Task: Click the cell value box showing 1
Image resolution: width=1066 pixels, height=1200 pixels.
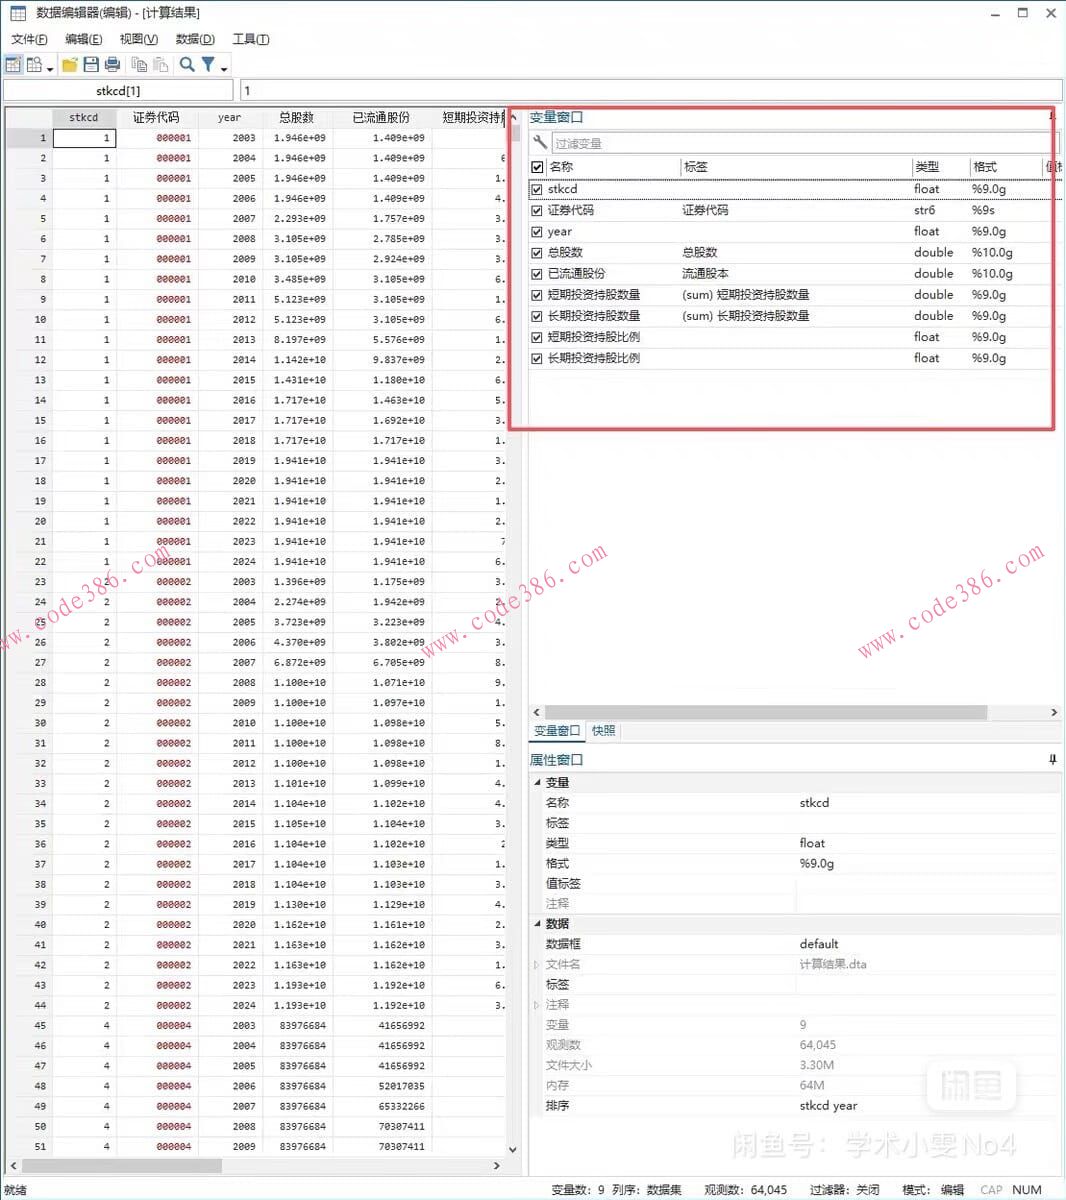Action: (x=650, y=91)
